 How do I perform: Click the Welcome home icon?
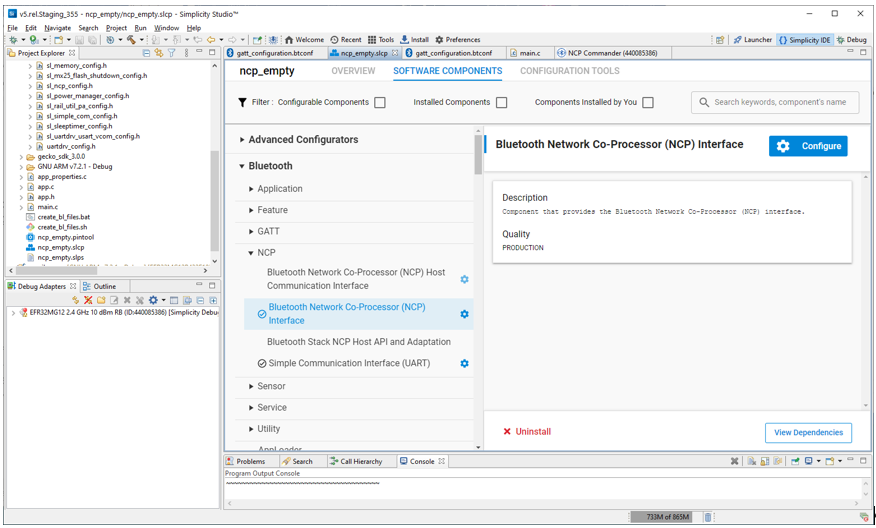(304, 40)
